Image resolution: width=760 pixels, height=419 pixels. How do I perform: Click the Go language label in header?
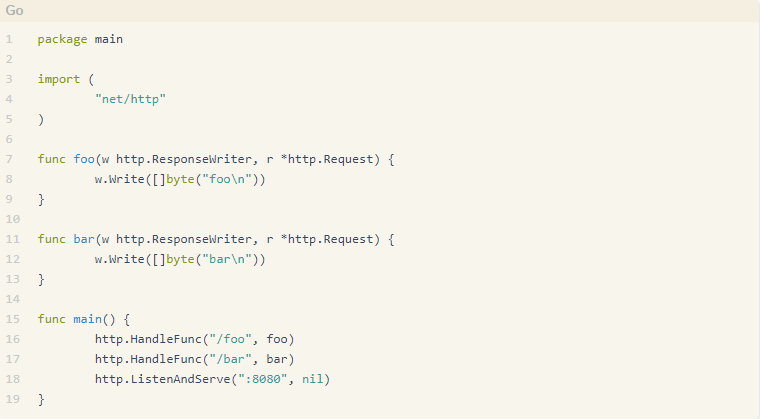(15, 10)
